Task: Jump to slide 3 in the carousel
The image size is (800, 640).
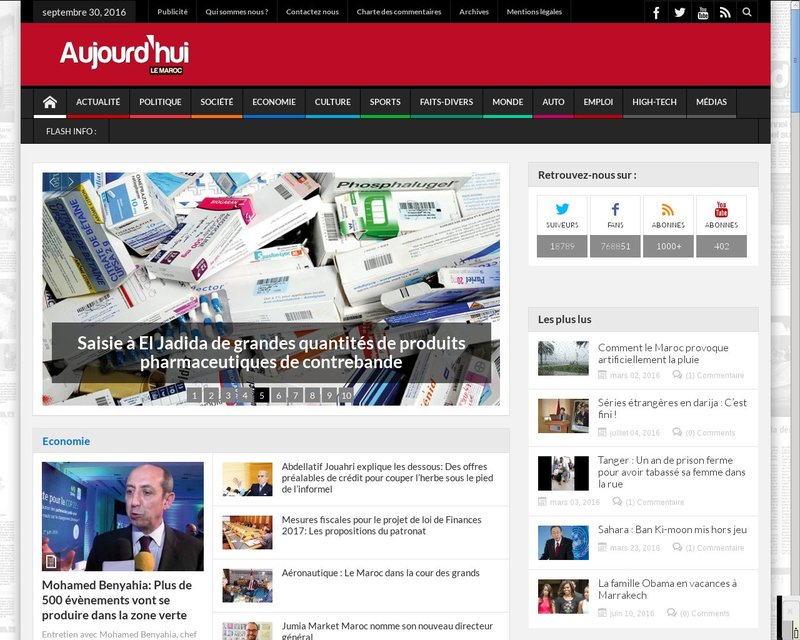Action: pos(228,396)
